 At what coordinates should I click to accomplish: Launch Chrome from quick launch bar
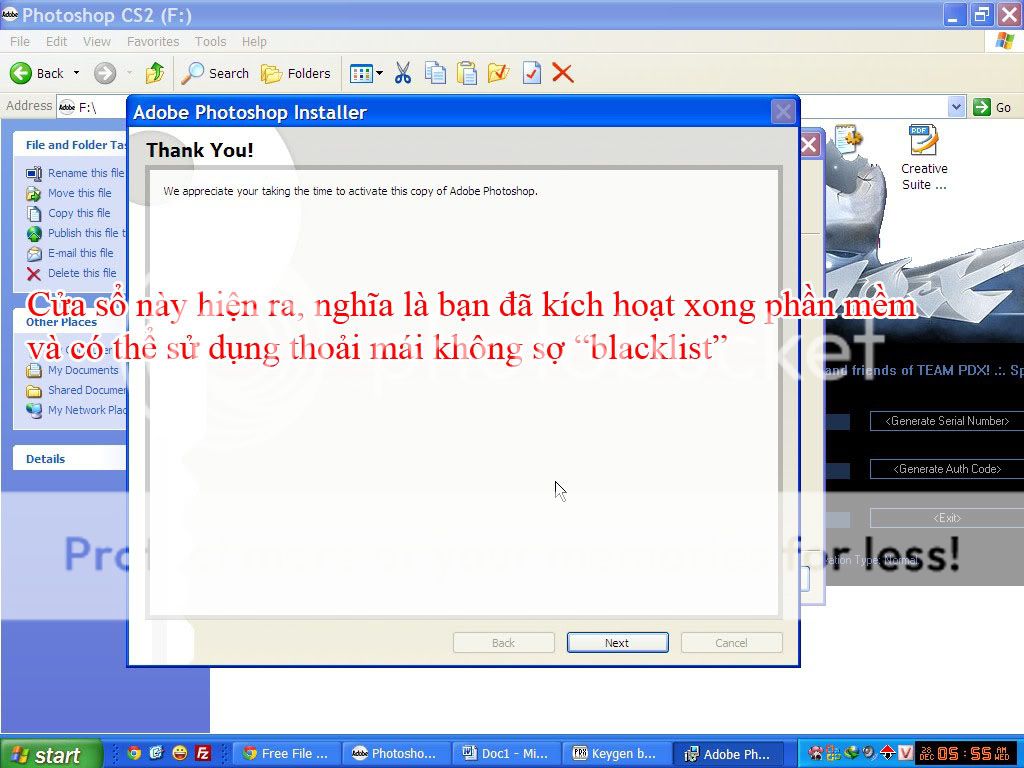point(134,753)
